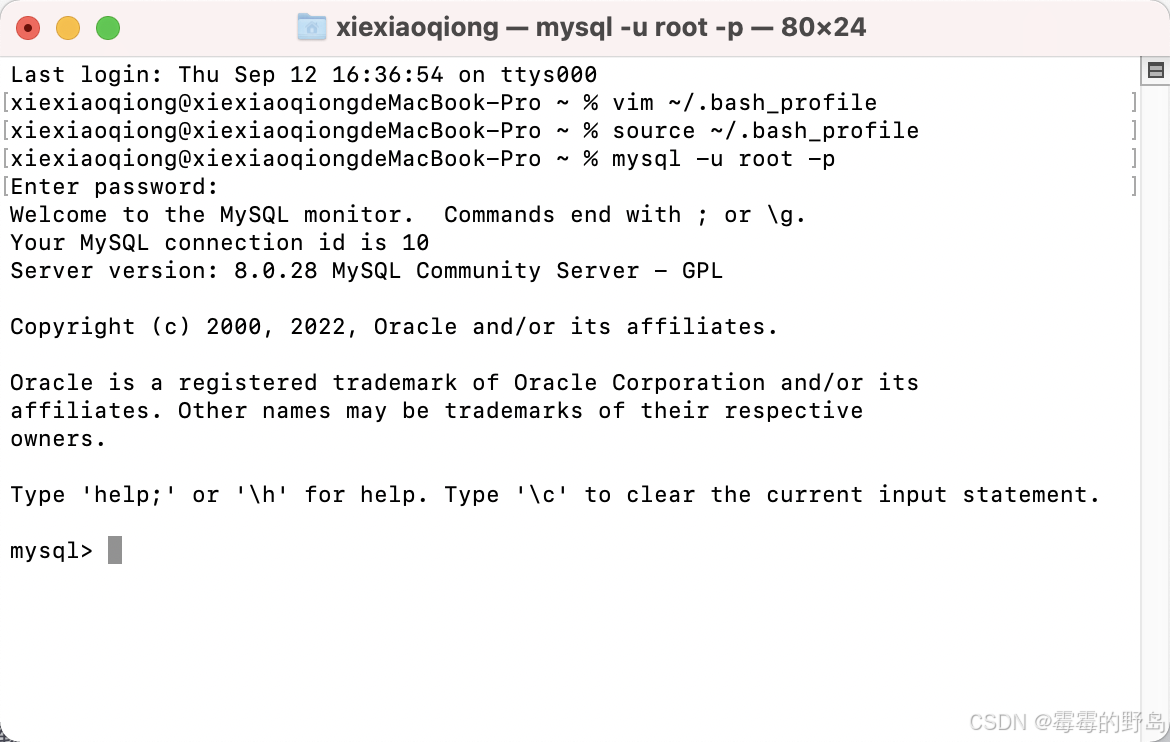The width and height of the screenshot is (1170, 742).
Task: Click the Server version 8.0.28 line
Action: click(x=365, y=270)
